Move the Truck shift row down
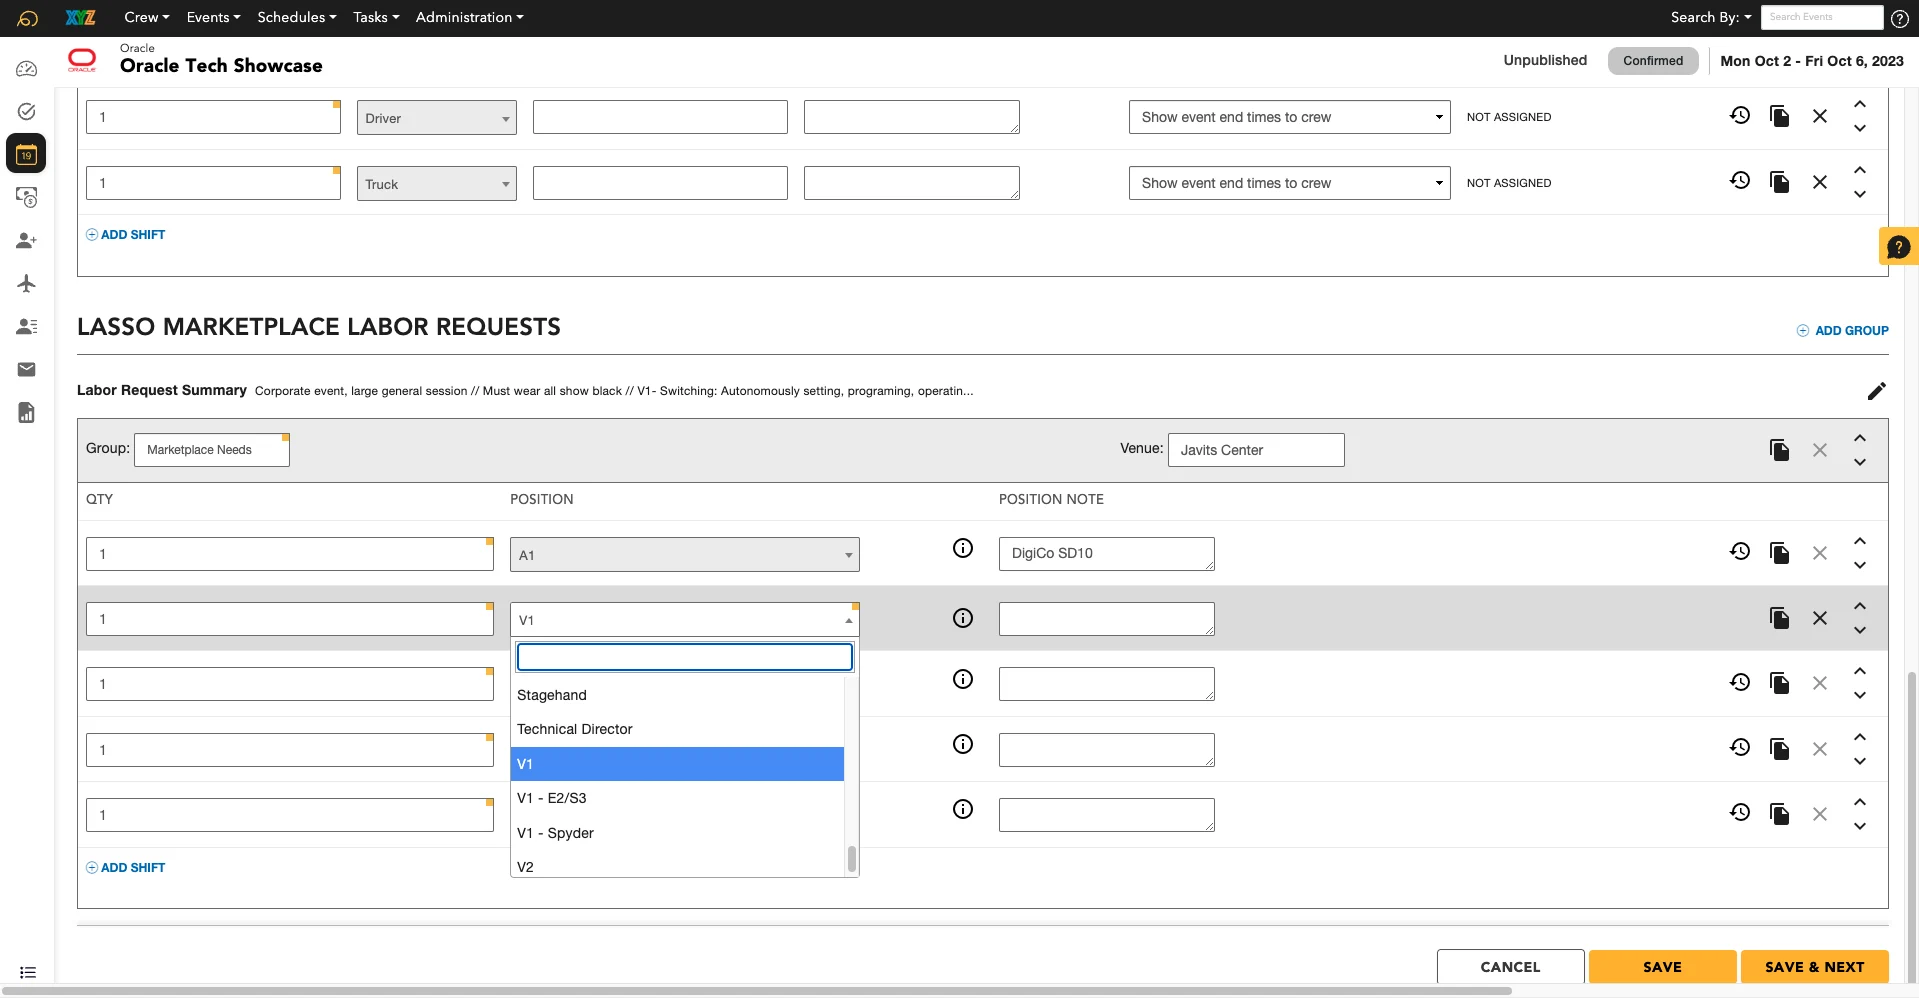 pos(1860,194)
